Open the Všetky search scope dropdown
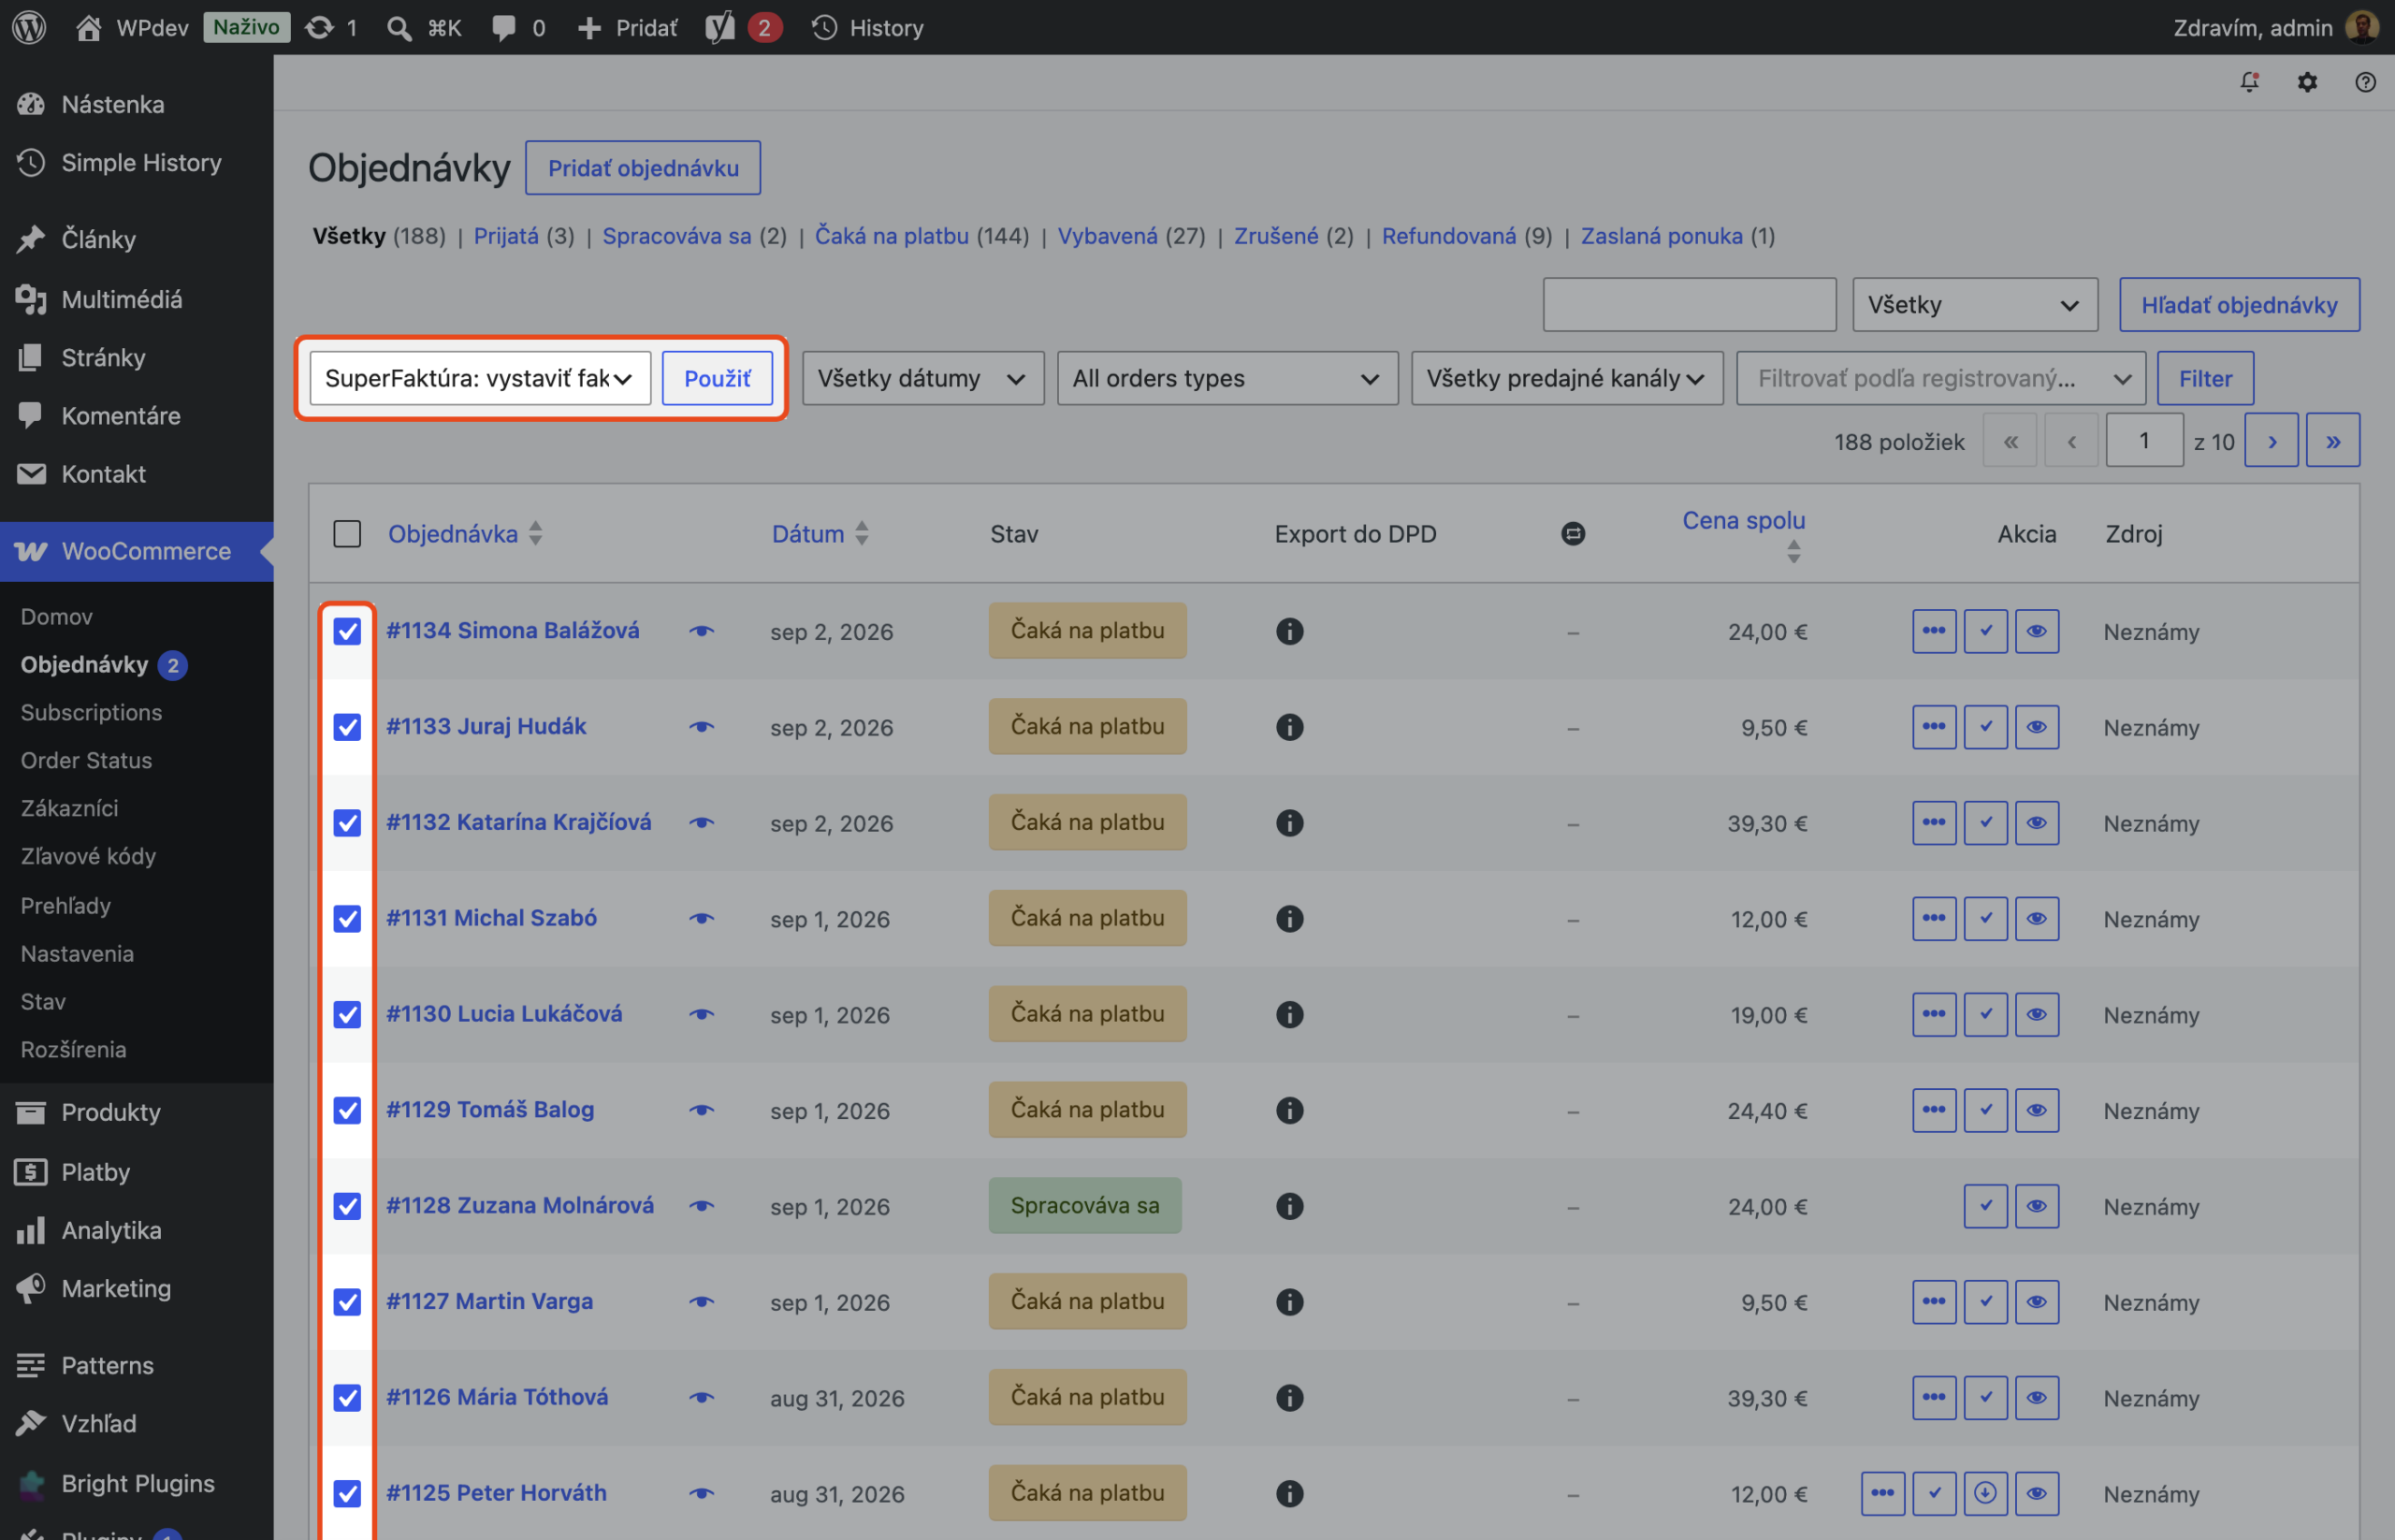 (1975, 304)
